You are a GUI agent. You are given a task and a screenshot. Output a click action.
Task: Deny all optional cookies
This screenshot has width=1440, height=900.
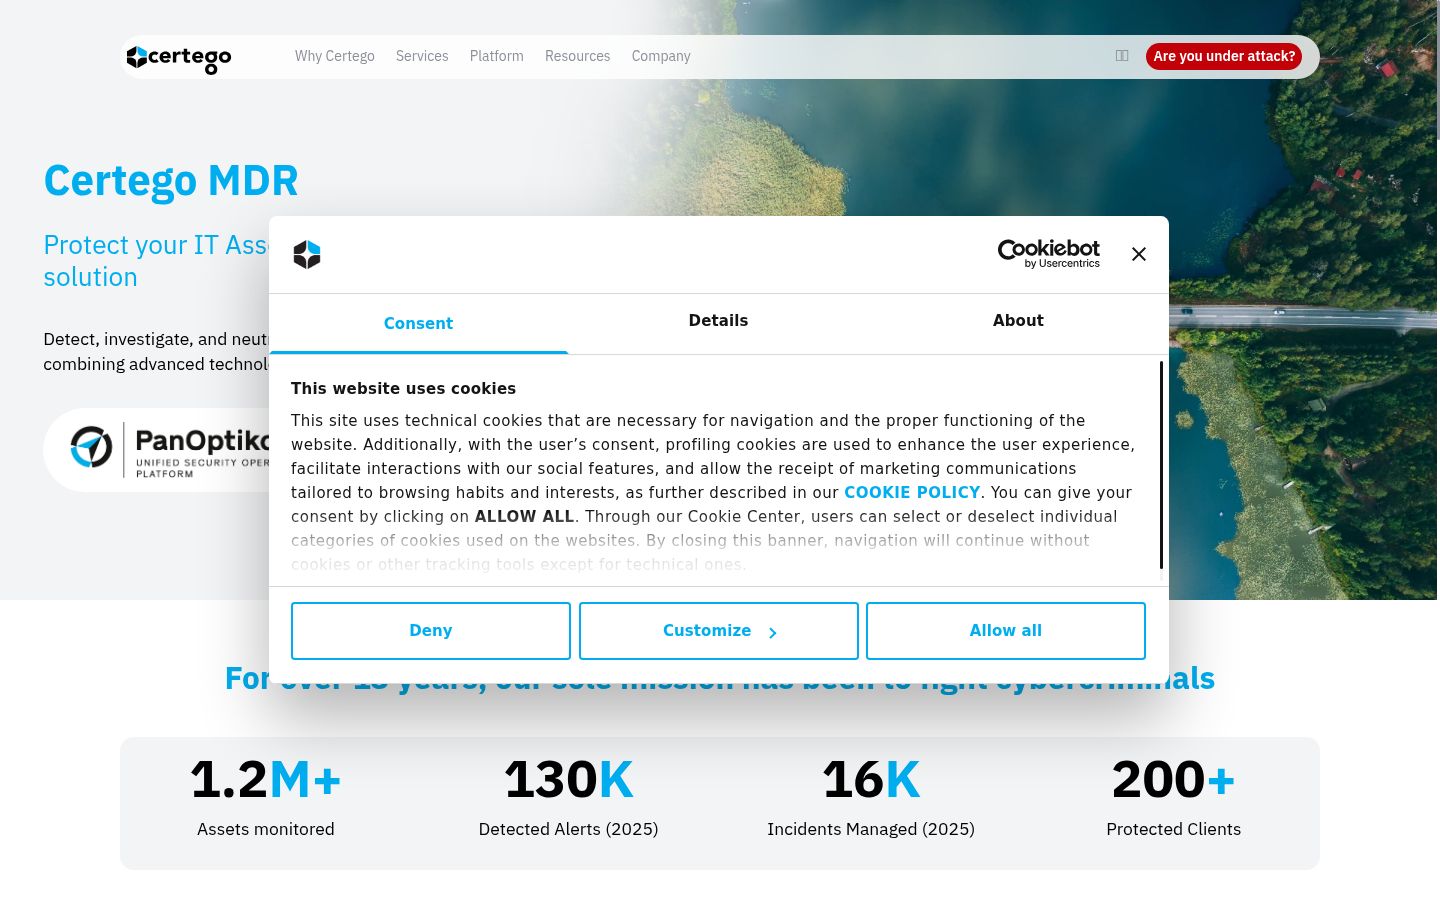(x=431, y=631)
